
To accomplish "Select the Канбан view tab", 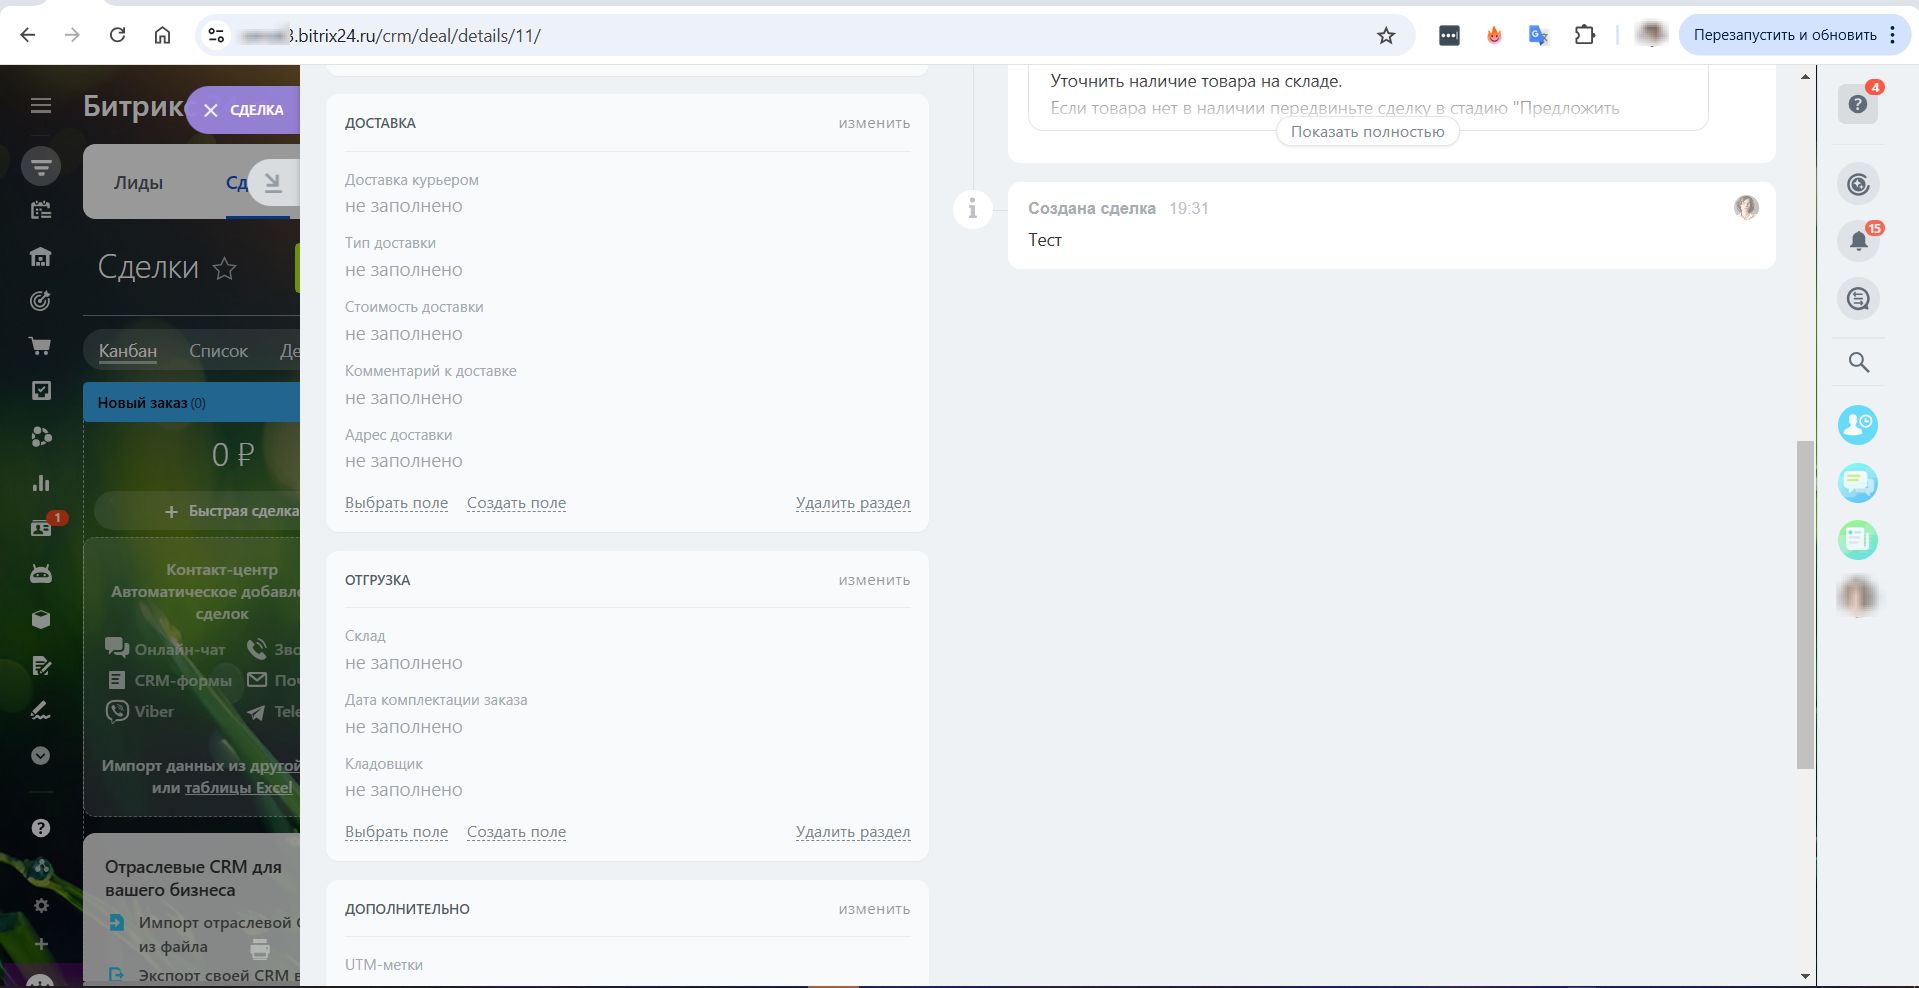I will [x=128, y=351].
